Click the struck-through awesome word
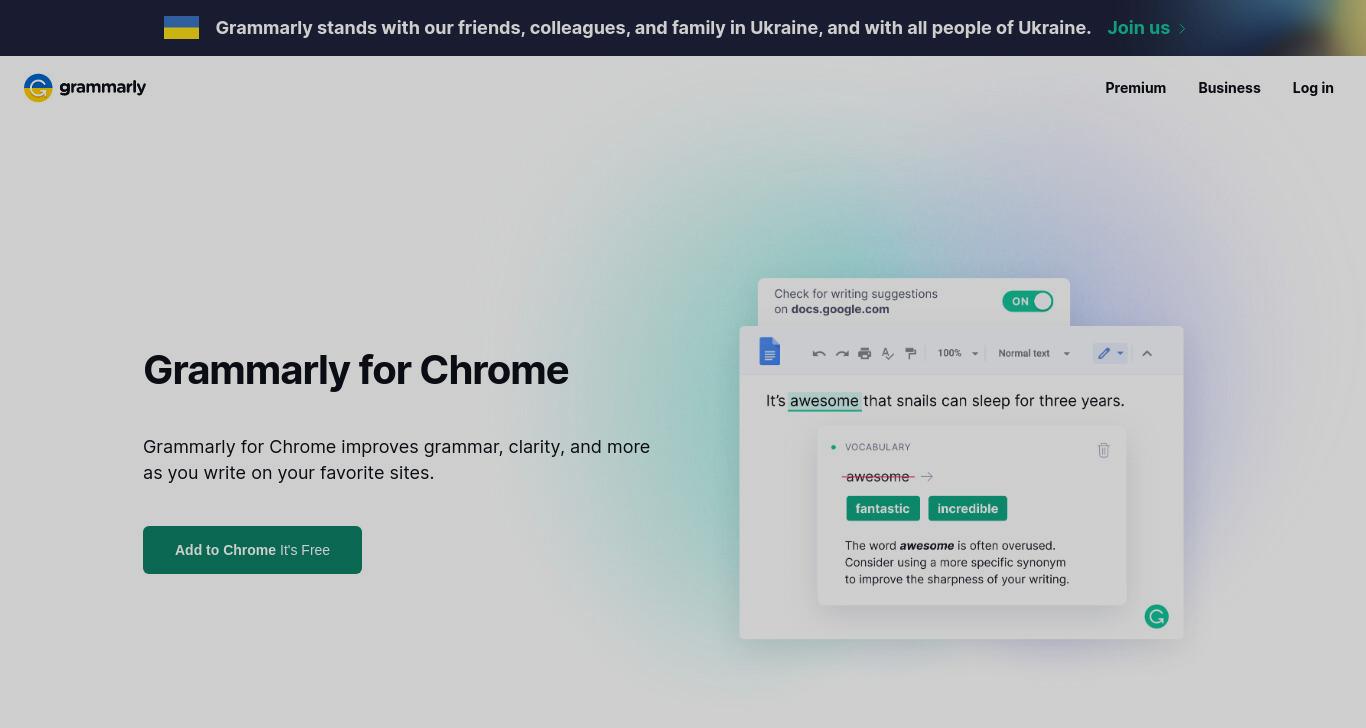This screenshot has width=1366, height=728. click(878, 477)
